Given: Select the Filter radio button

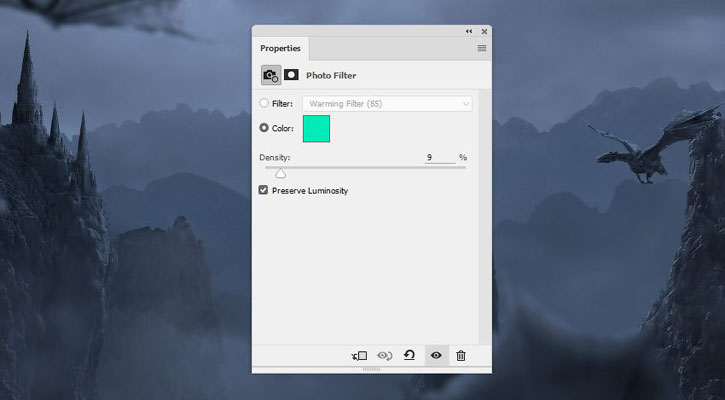Looking at the screenshot, I should 264,103.
